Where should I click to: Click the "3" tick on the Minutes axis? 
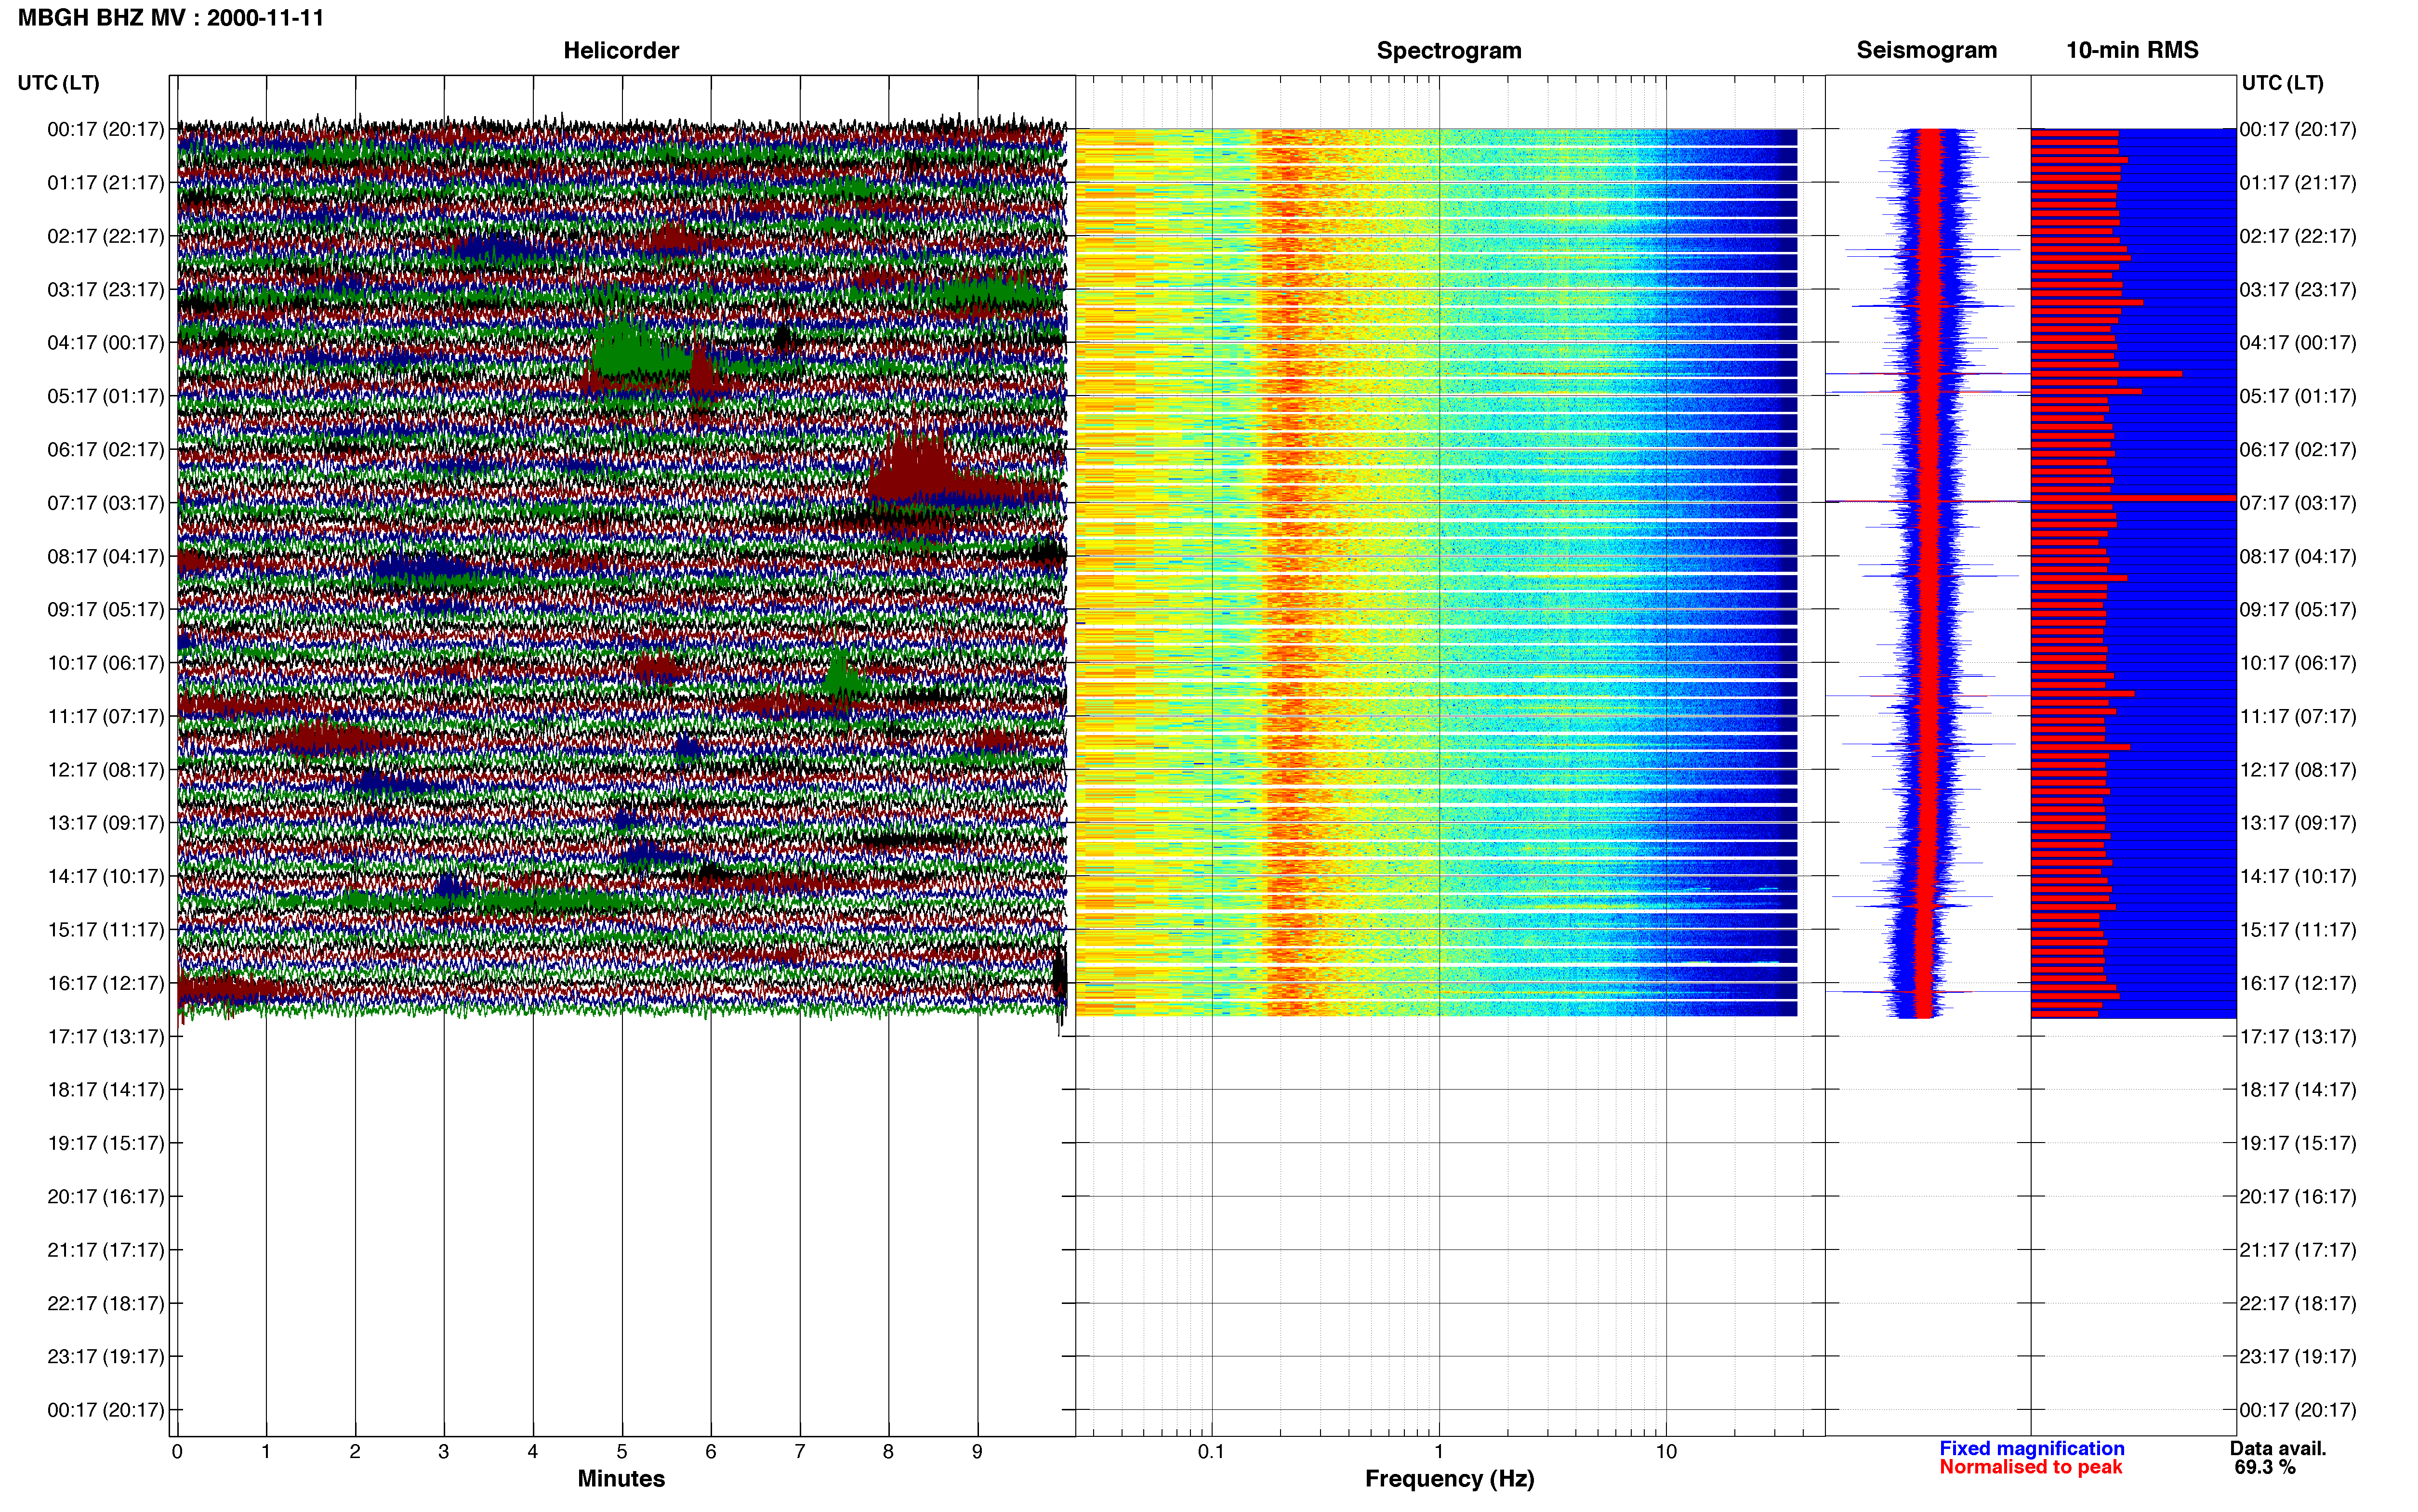[444, 1451]
